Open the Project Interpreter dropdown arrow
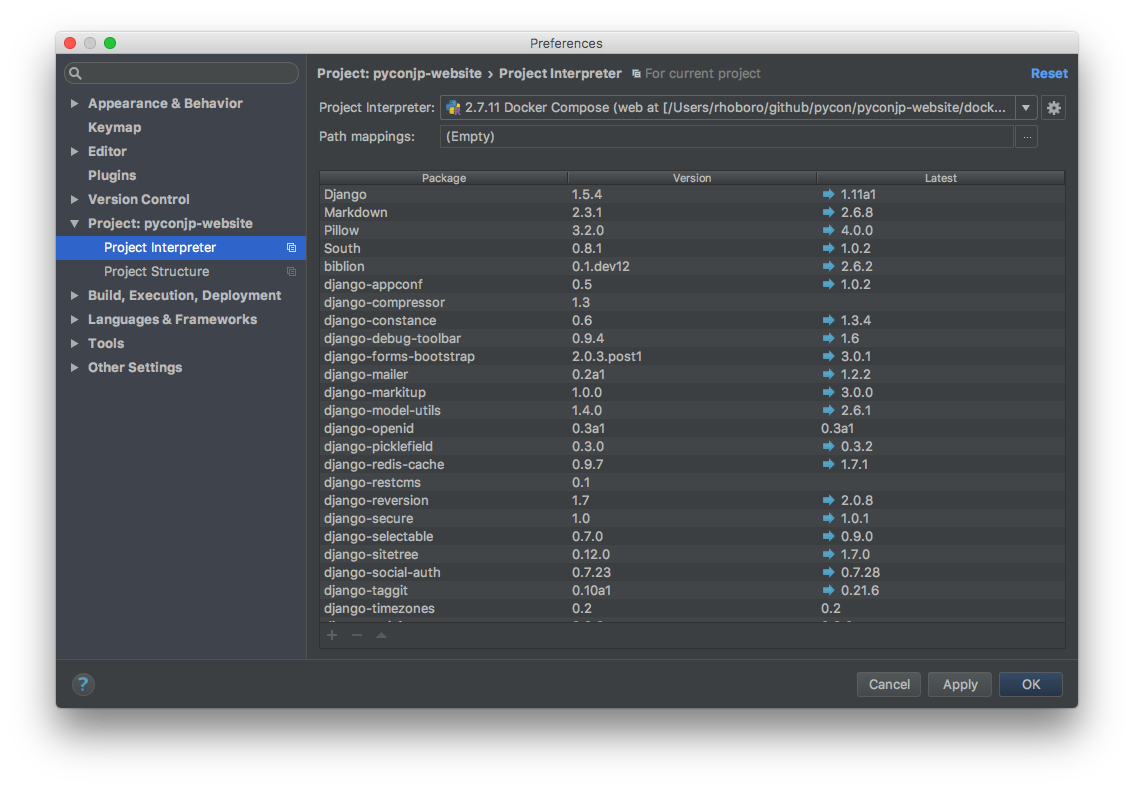Image resolution: width=1134 pixels, height=788 pixels. 1026,108
